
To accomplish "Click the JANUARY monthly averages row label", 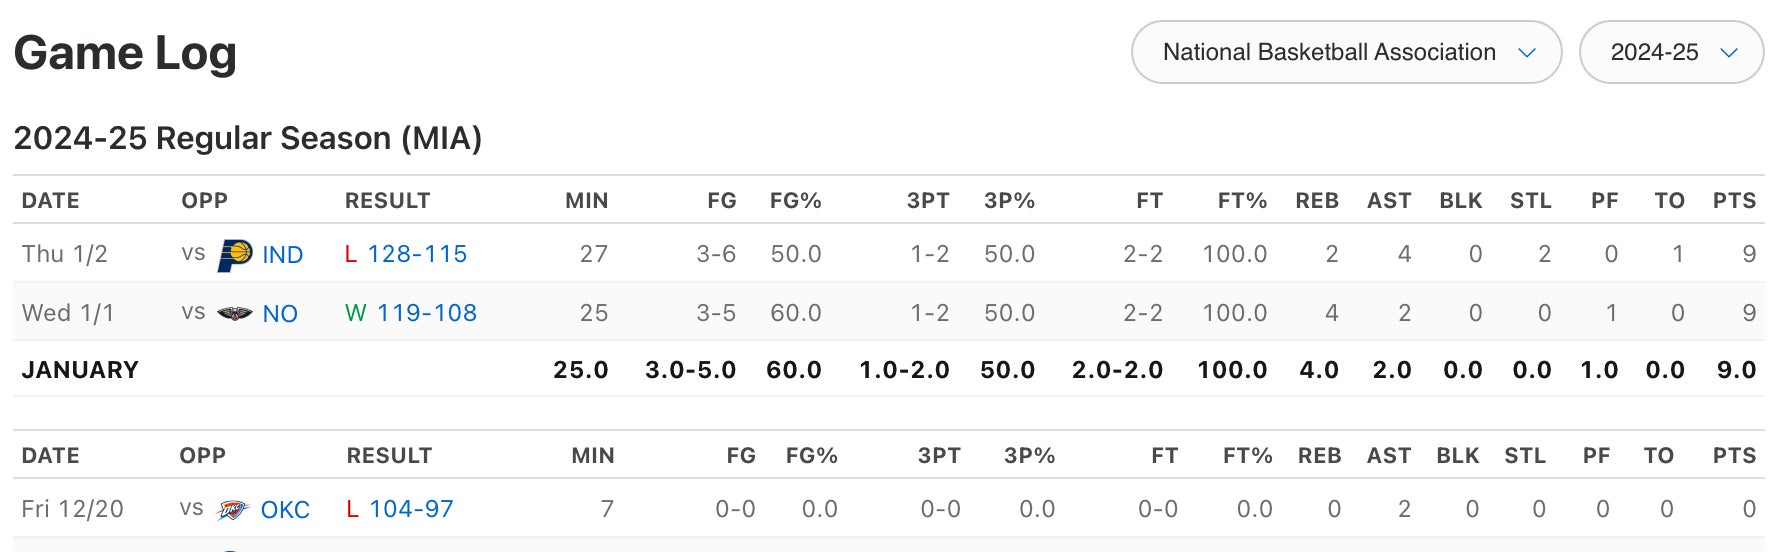I will coord(80,370).
